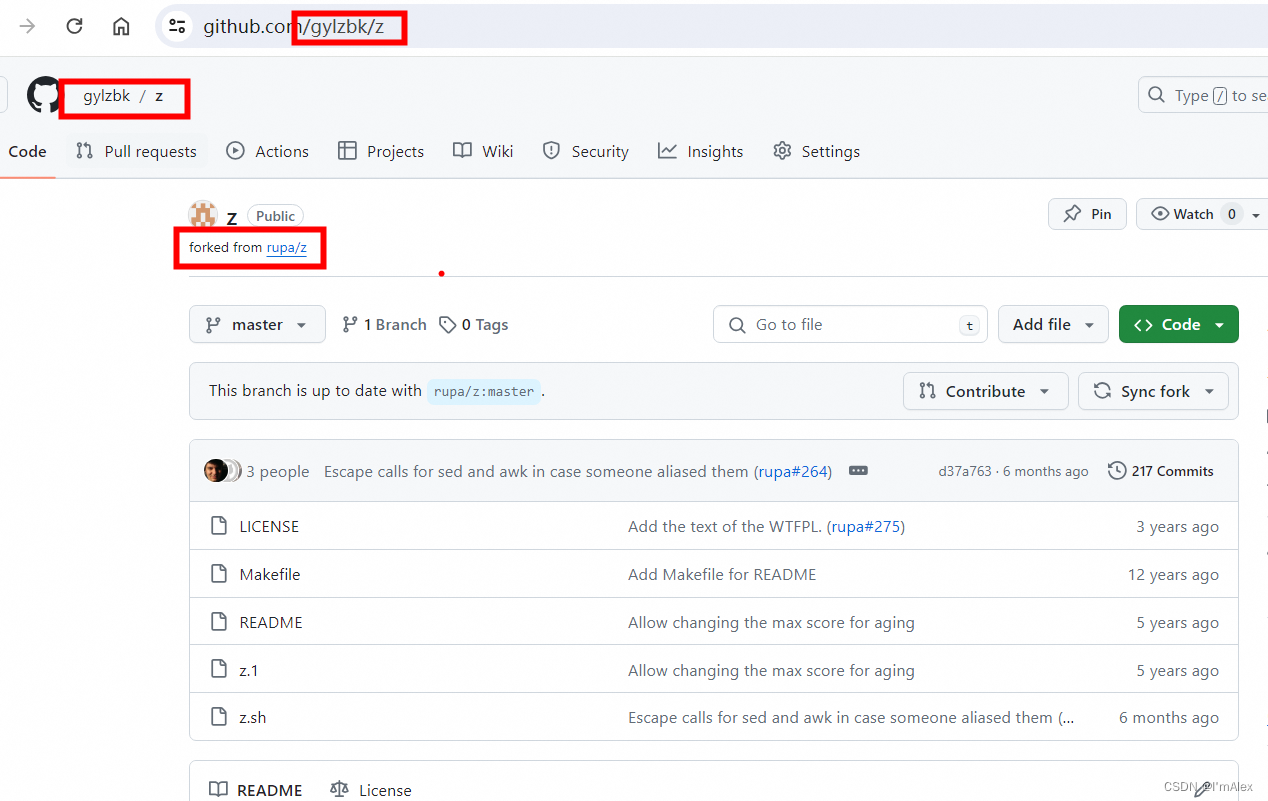Open the Actions tab
Screen dimensions: 1268x801
(268, 151)
